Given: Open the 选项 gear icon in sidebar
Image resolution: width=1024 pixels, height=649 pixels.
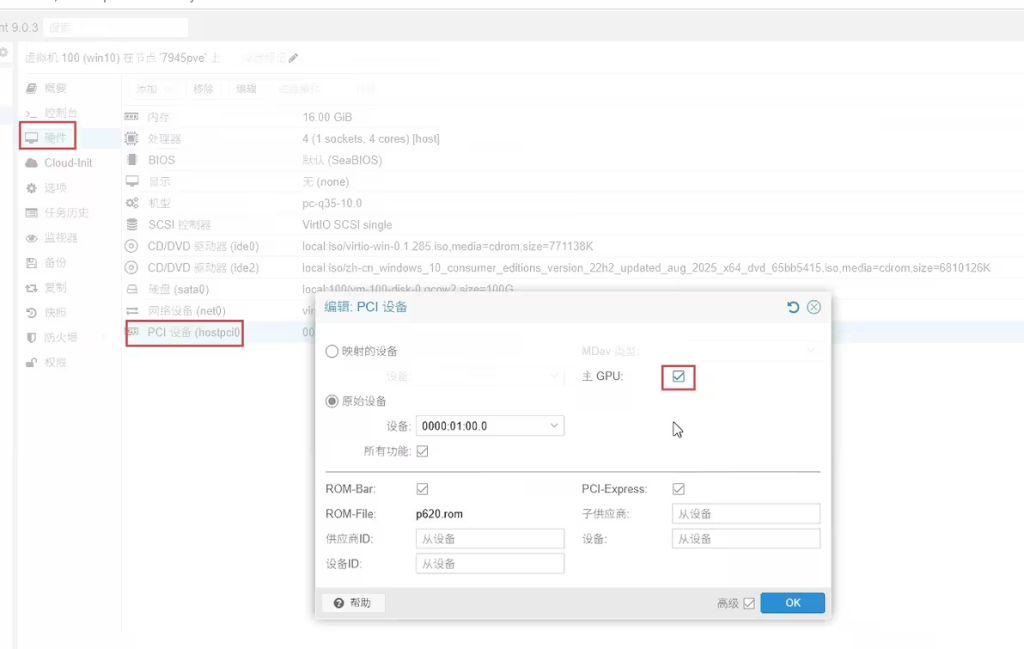Looking at the screenshot, I should click(32, 188).
